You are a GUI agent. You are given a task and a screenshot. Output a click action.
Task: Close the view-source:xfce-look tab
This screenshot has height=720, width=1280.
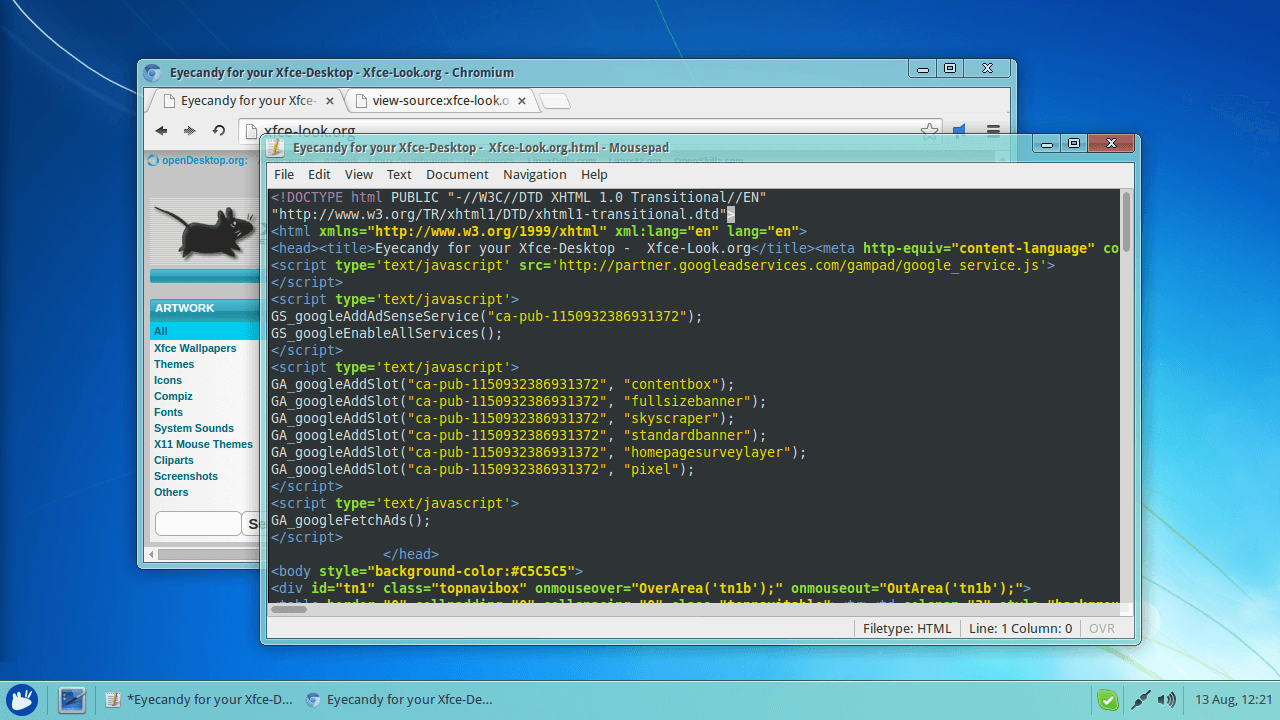coord(521,101)
